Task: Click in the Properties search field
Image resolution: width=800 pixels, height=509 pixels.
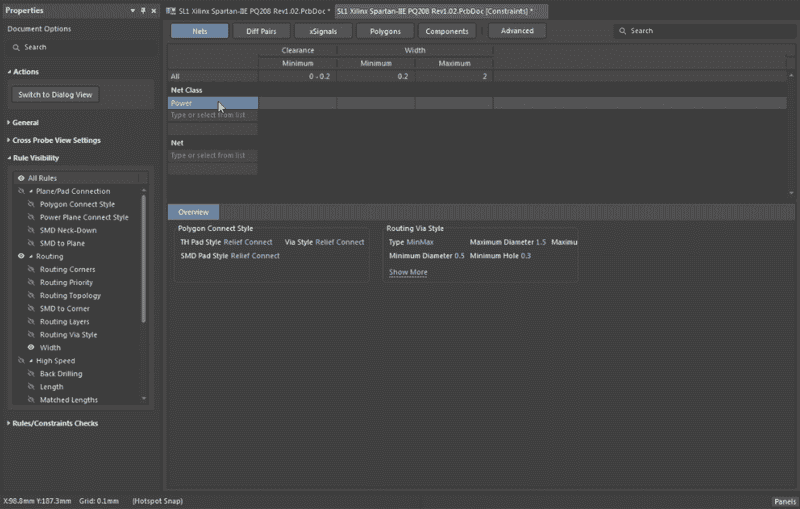Action: [82, 47]
